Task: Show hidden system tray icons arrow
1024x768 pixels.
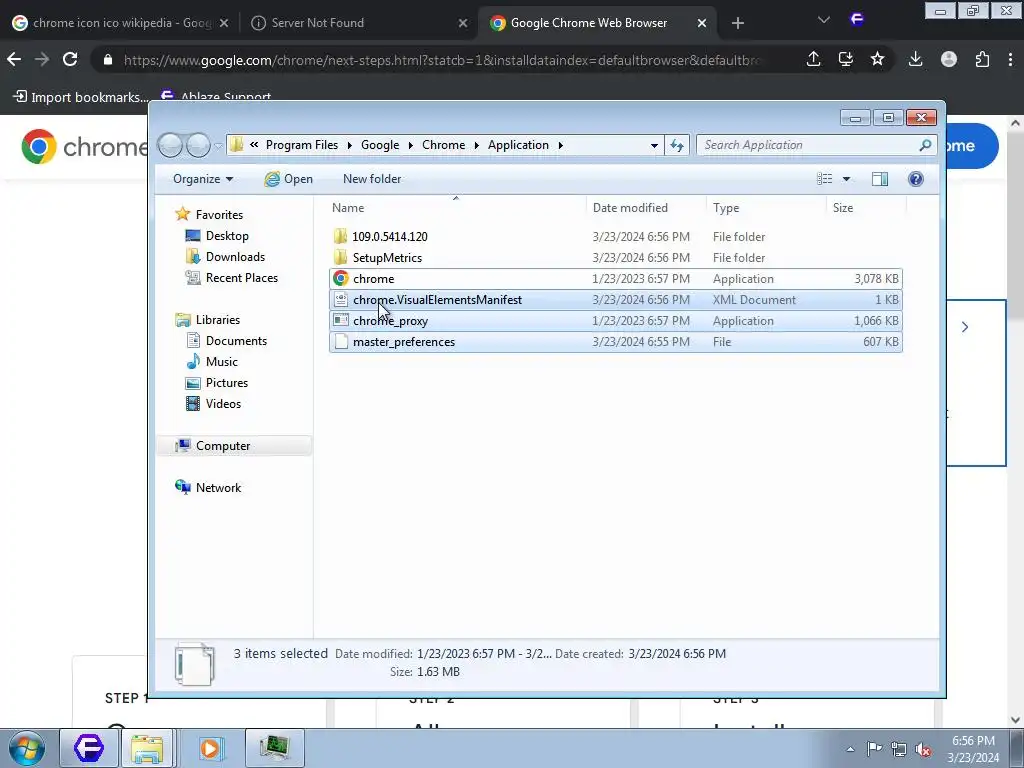Action: pyautogui.click(x=850, y=749)
